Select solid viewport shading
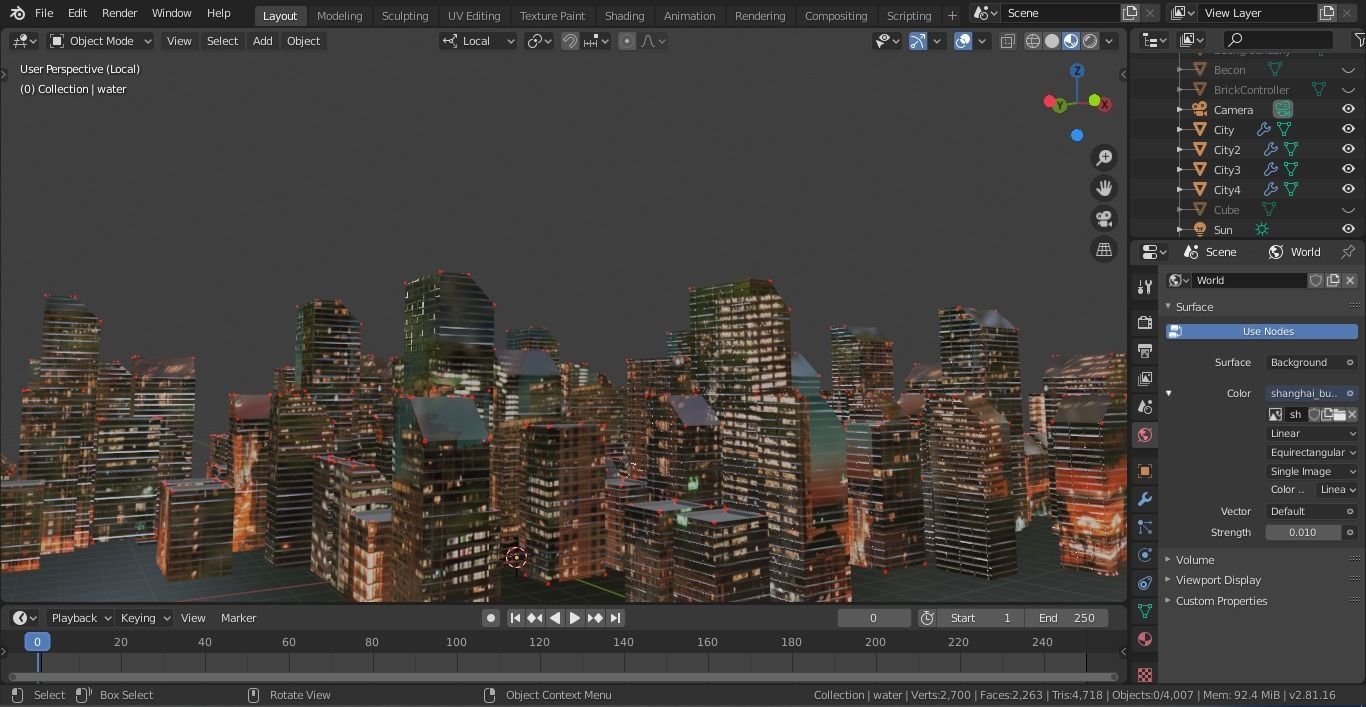 point(1052,41)
